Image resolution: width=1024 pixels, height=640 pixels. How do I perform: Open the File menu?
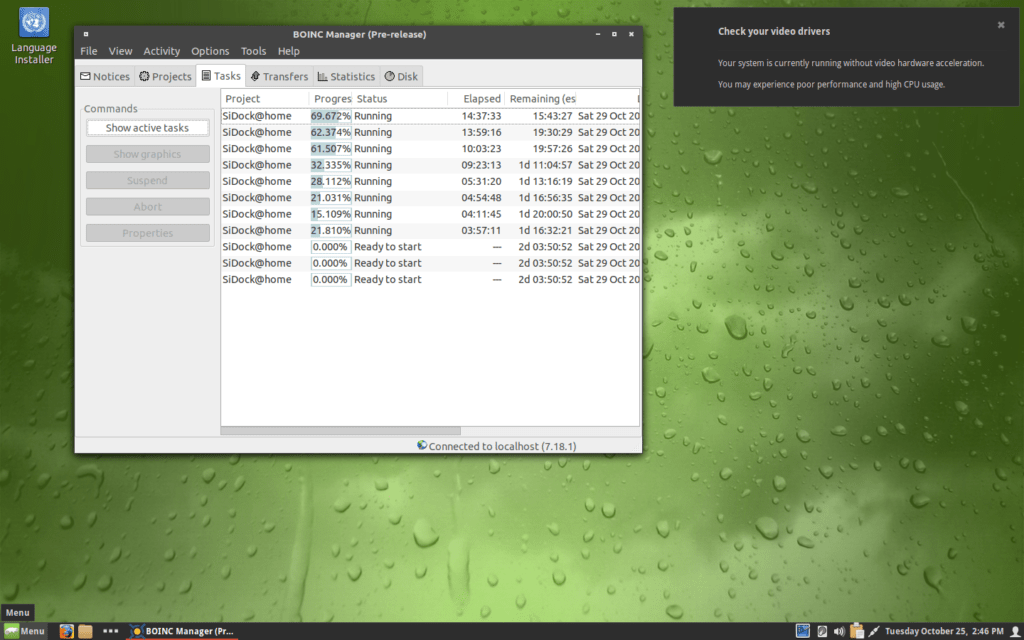pos(88,51)
